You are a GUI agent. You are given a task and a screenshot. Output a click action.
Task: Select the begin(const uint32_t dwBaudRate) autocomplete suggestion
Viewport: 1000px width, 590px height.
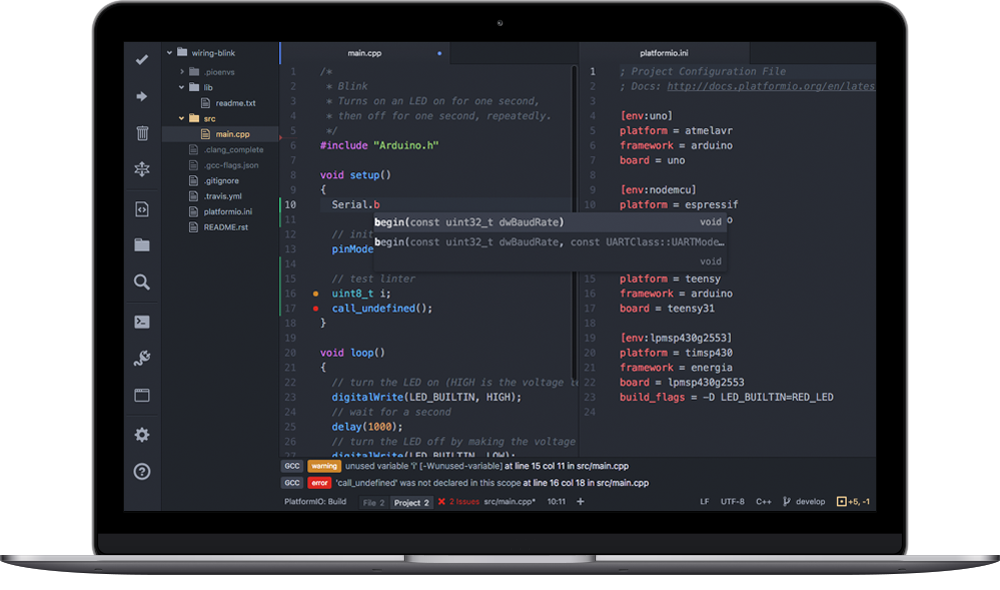tap(470, 221)
